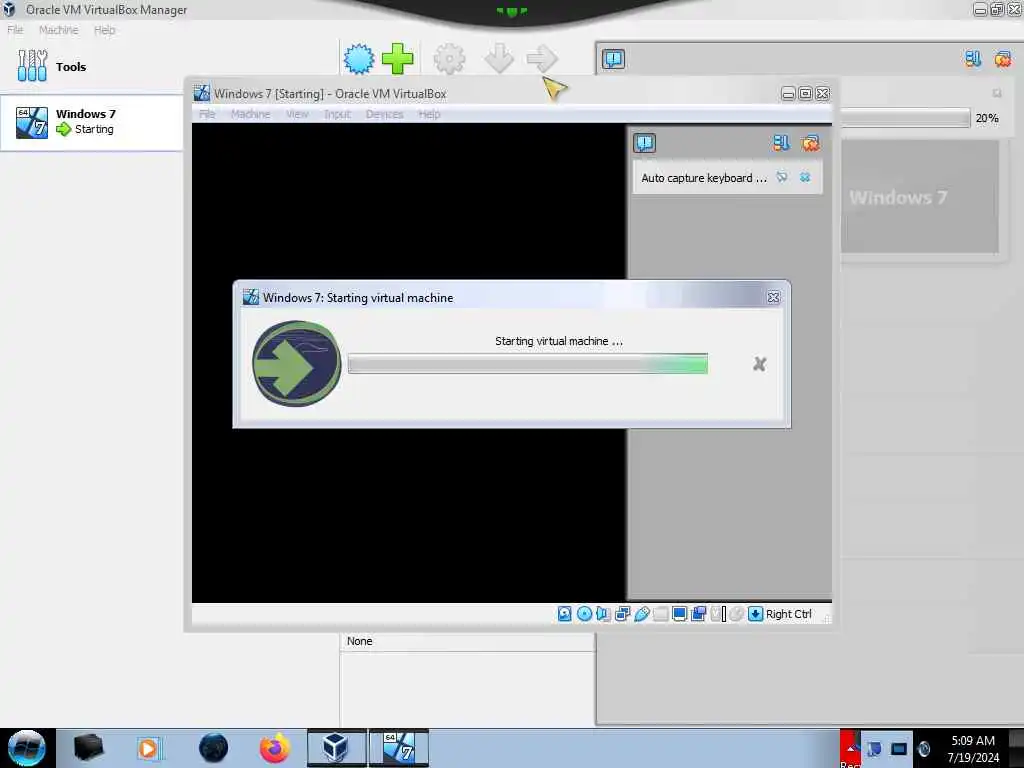Click the keyboard capture host key icon

pos(755,614)
